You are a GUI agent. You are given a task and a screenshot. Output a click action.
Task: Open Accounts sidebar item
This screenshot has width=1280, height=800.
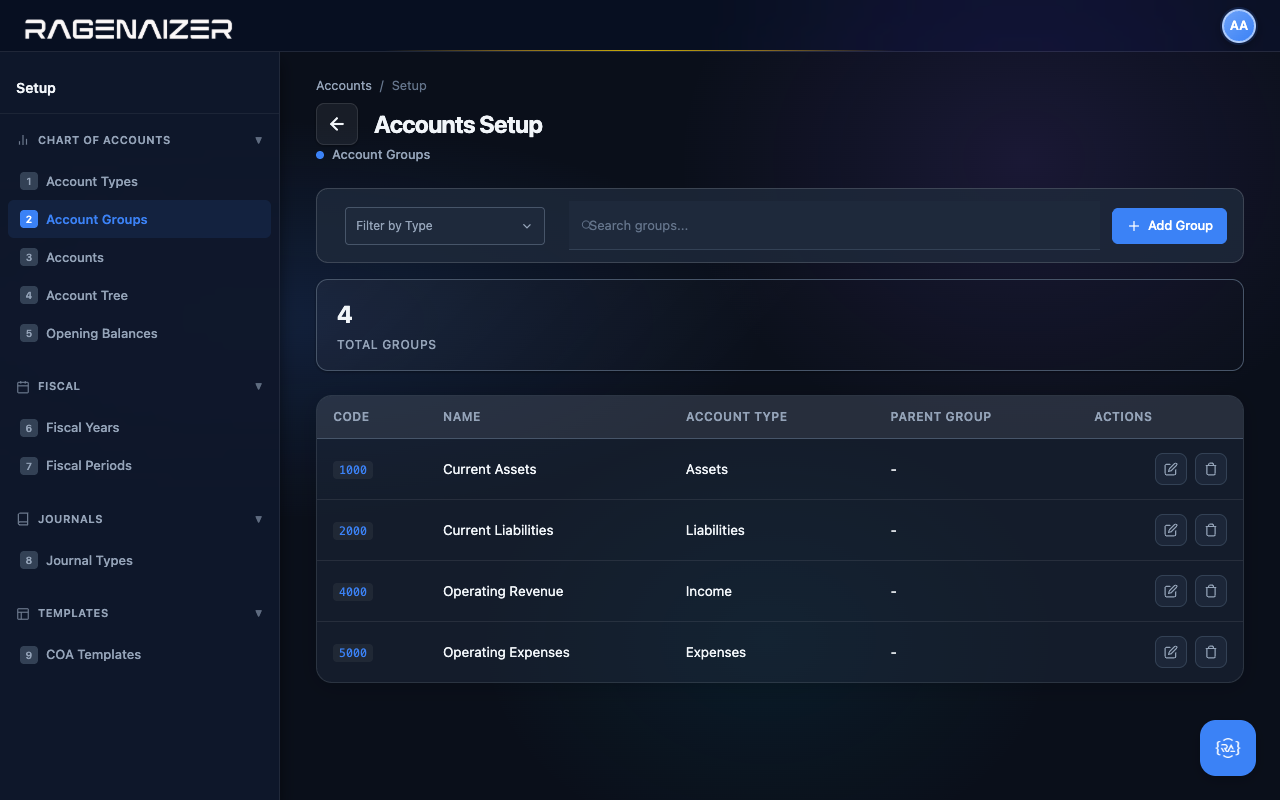tap(139, 257)
